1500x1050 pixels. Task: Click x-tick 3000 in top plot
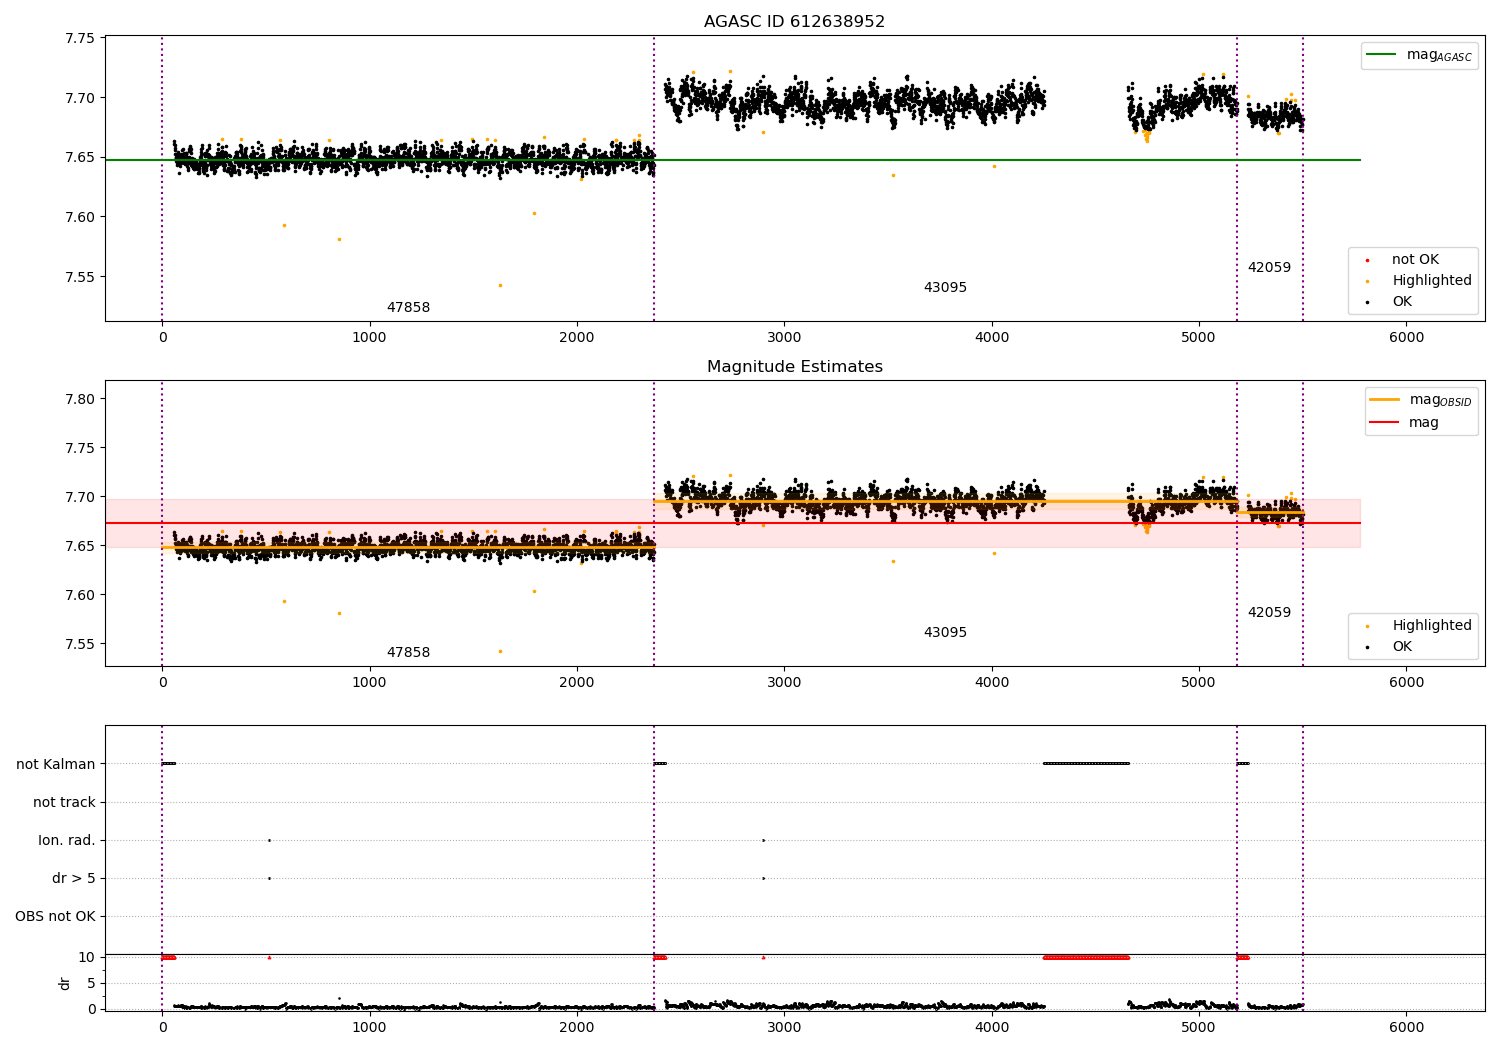pos(784,337)
